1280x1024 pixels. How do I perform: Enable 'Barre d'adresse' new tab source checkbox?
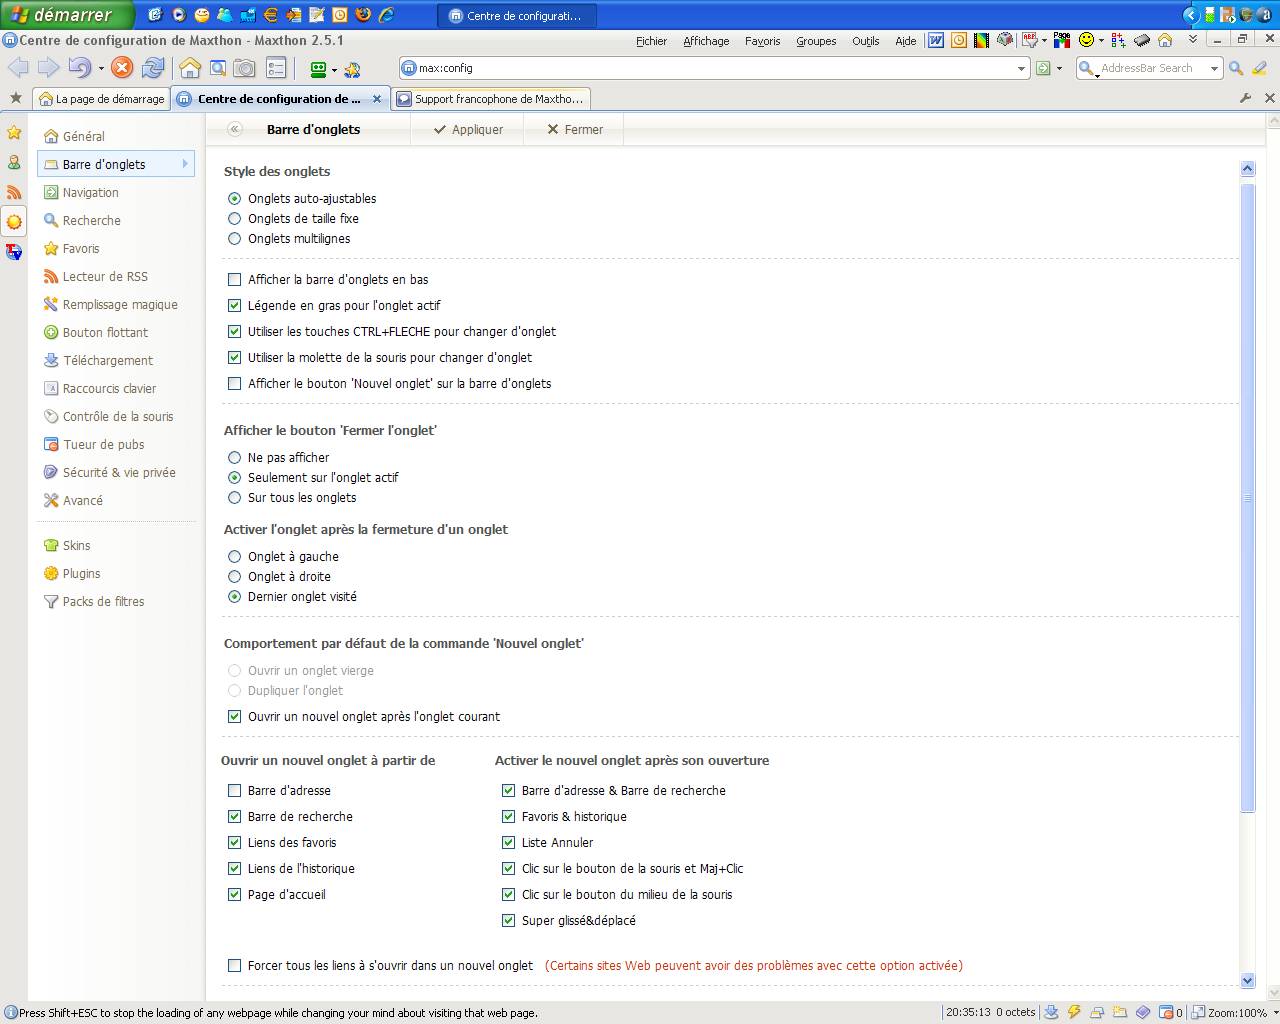pos(234,790)
